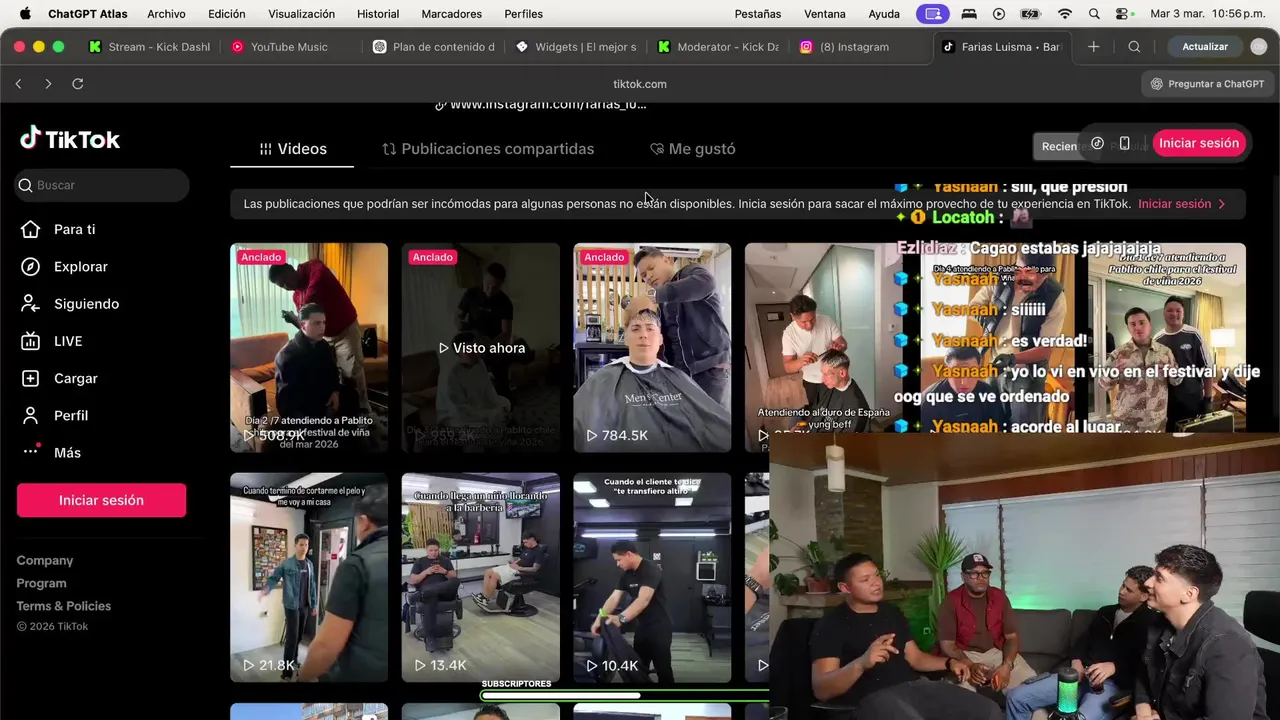The height and width of the screenshot is (720, 1280).
Task: Open the Marcadores menu
Action: pyautogui.click(x=451, y=14)
